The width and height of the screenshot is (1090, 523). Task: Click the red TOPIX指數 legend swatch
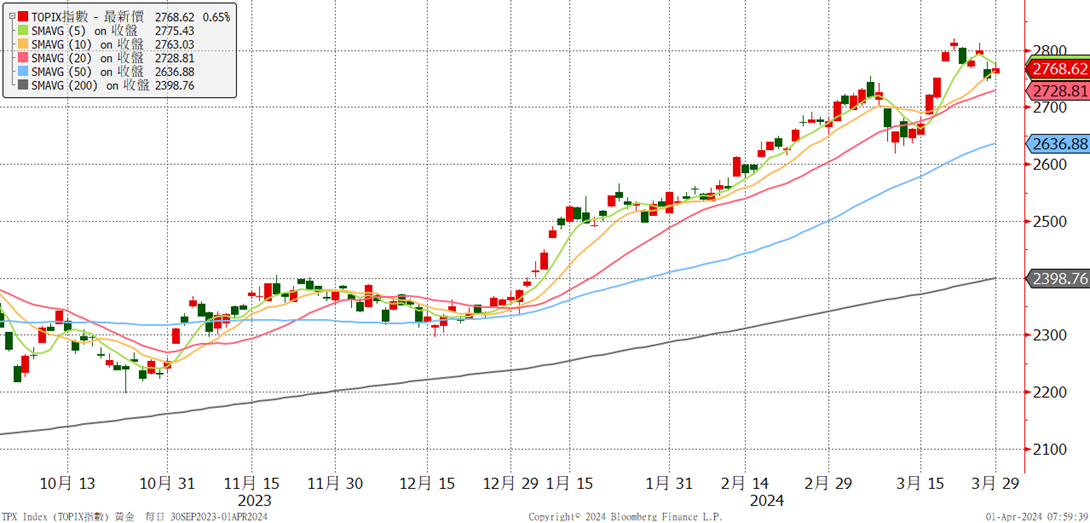coord(23,15)
